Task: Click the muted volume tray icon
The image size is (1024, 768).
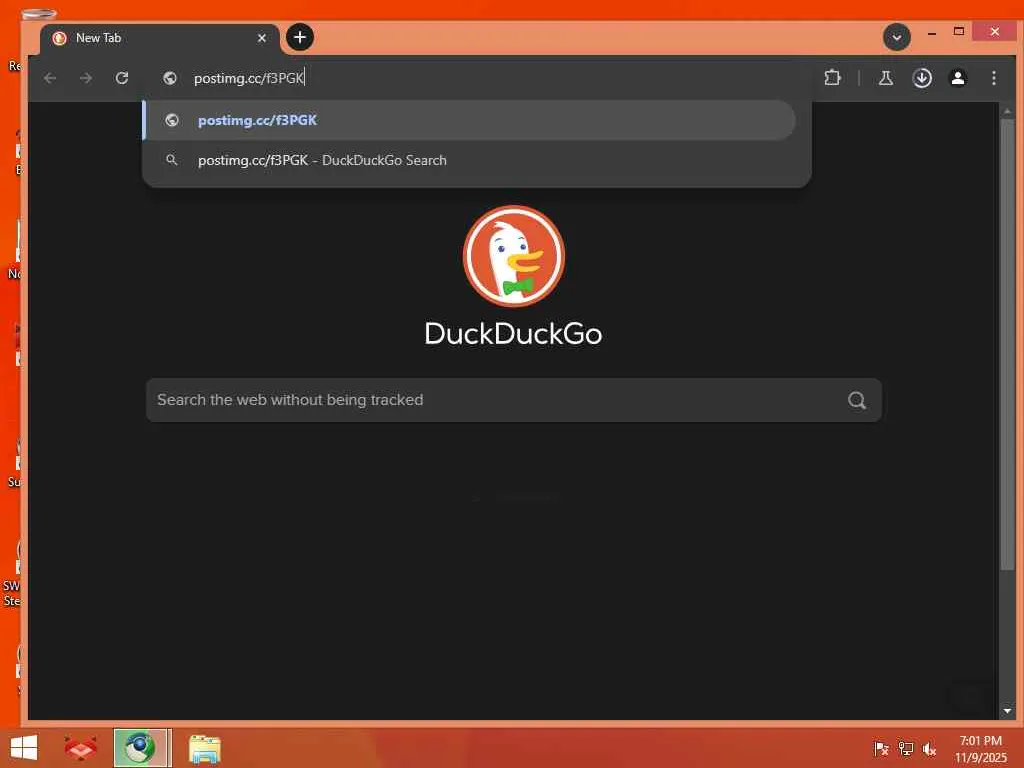Action: coord(929,748)
